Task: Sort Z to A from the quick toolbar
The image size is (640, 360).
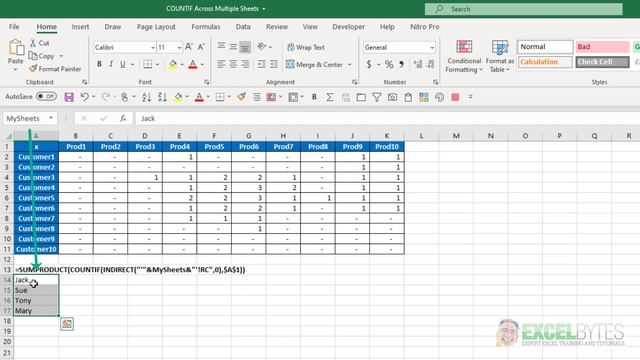Action: [x=162, y=97]
